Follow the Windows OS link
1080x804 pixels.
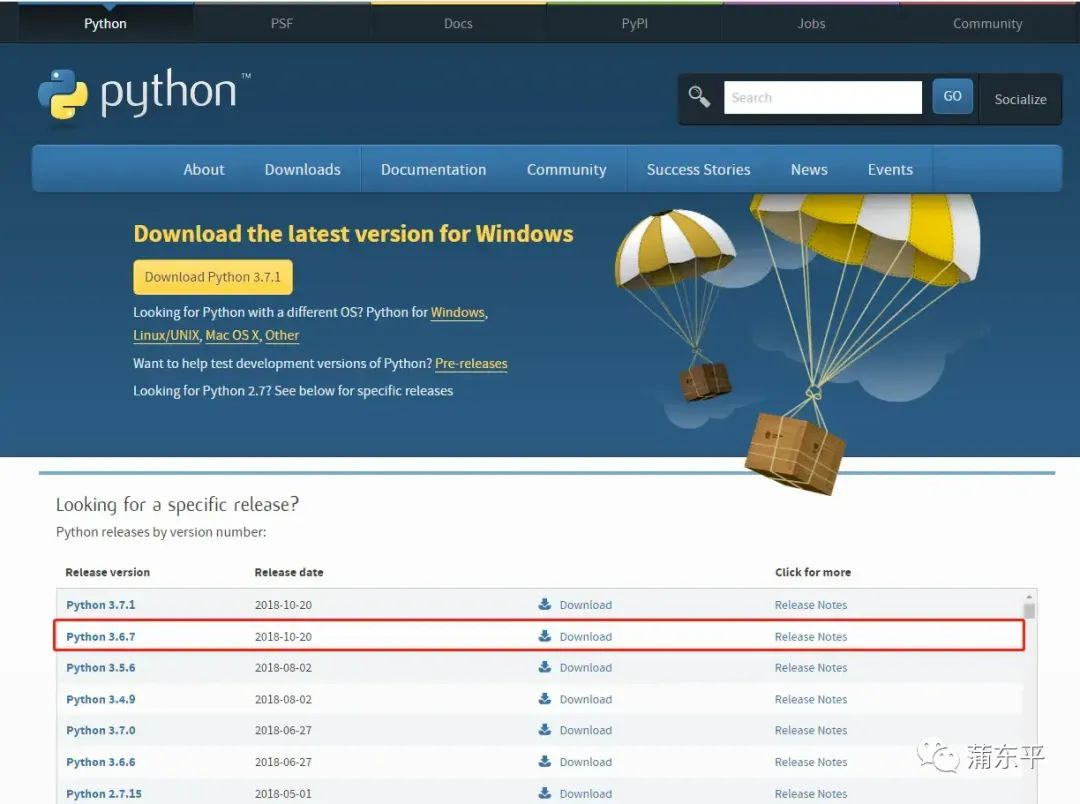pos(457,312)
